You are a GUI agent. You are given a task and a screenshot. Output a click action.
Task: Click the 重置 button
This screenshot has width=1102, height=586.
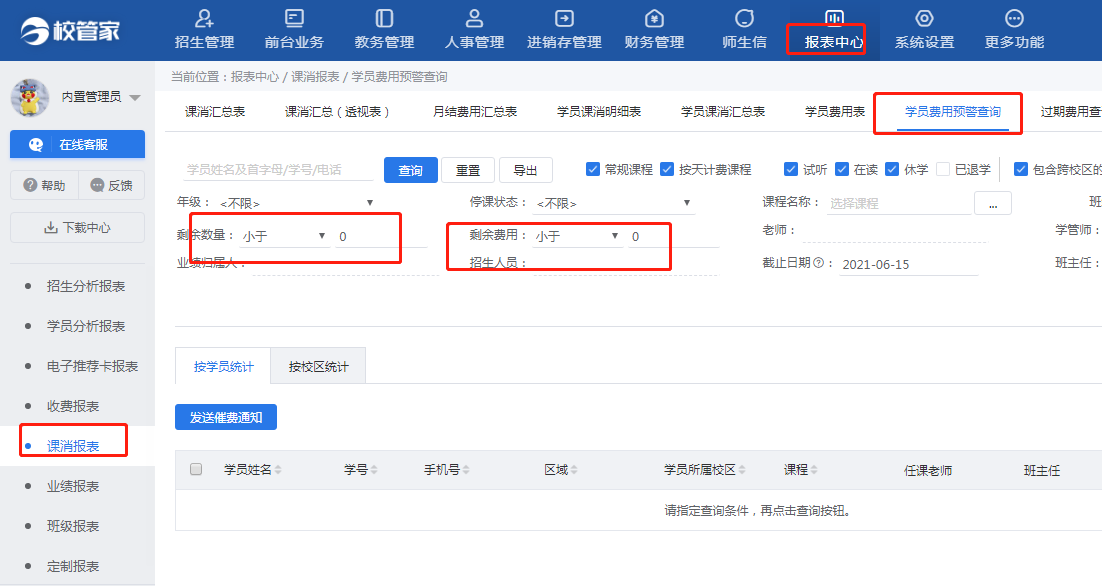point(468,170)
